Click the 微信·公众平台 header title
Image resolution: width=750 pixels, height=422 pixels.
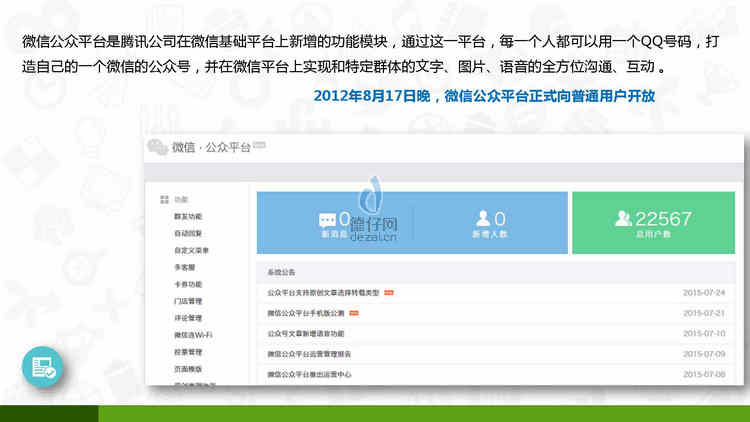pos(211,147)
